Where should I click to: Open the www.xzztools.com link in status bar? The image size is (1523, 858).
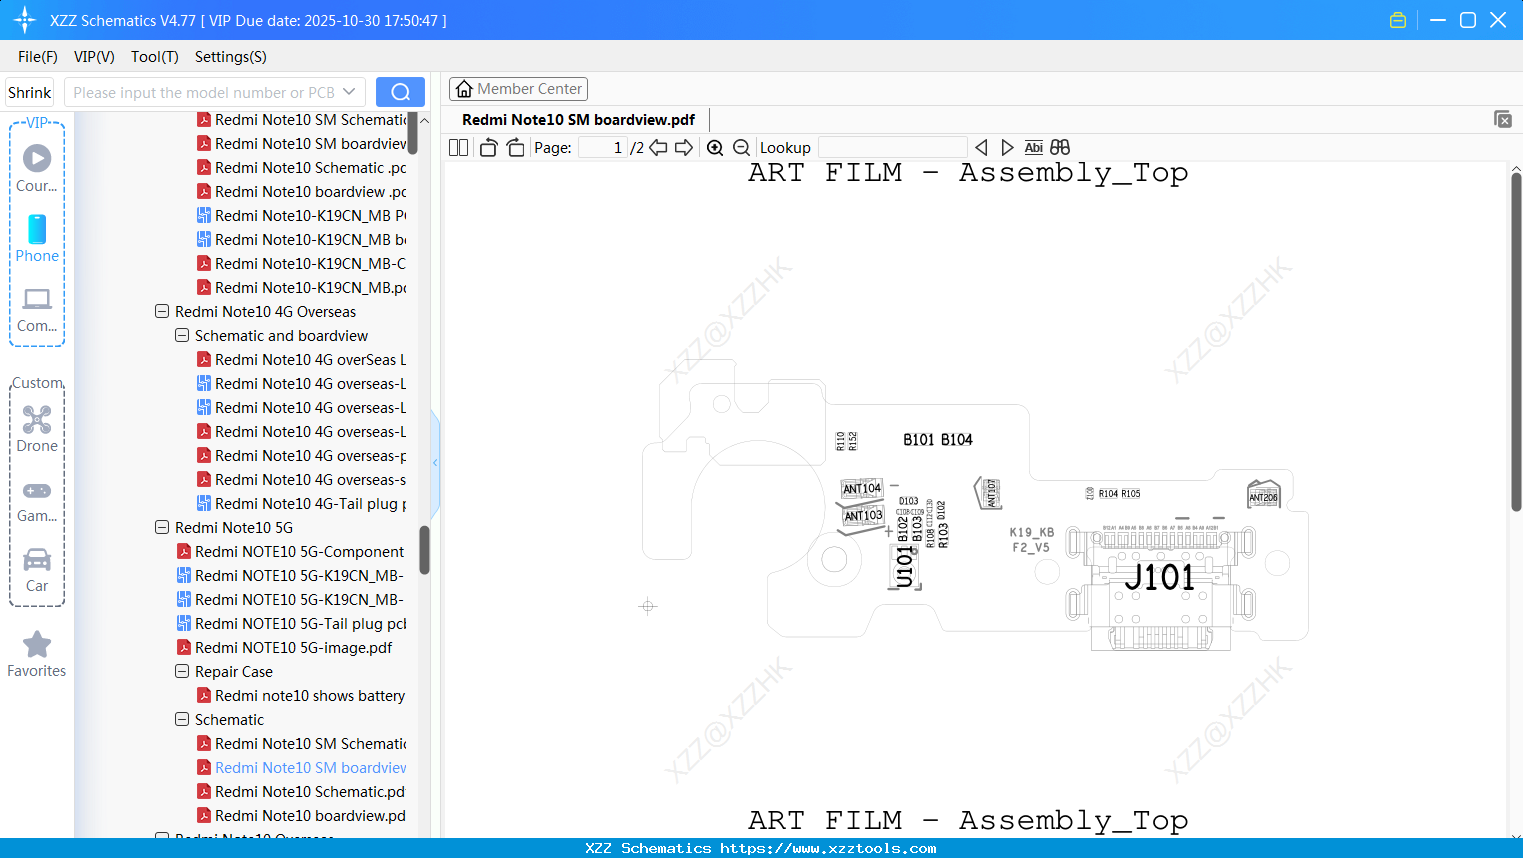coord(828,848)
